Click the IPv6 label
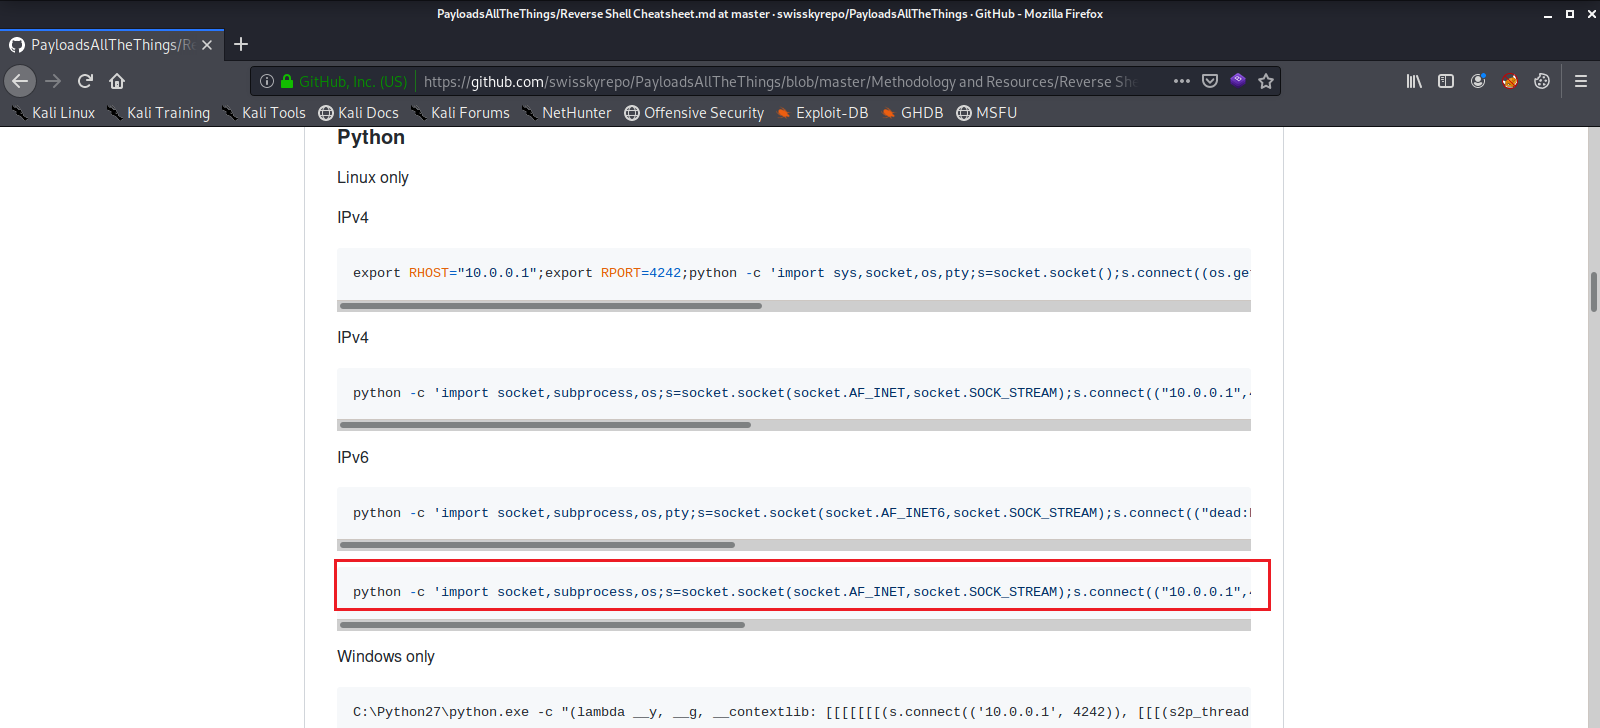 pos(353,457)
